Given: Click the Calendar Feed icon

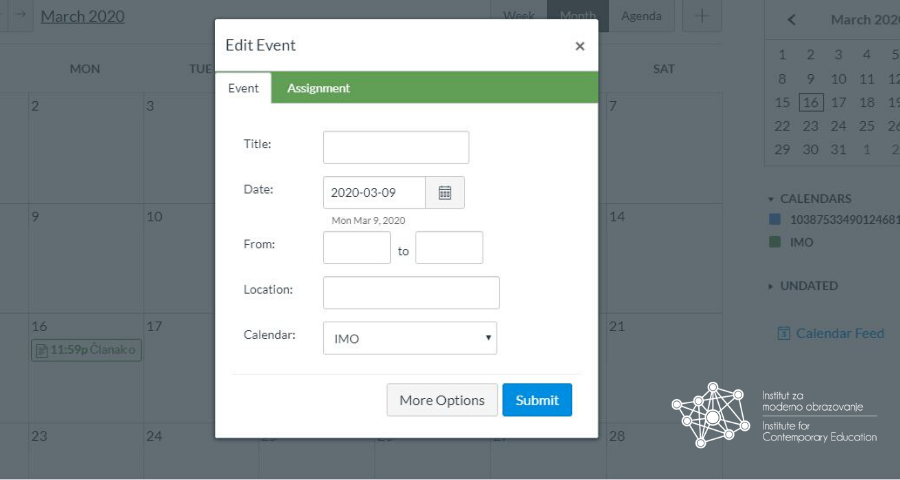Looking at the screenshot, I should point(784,333).
